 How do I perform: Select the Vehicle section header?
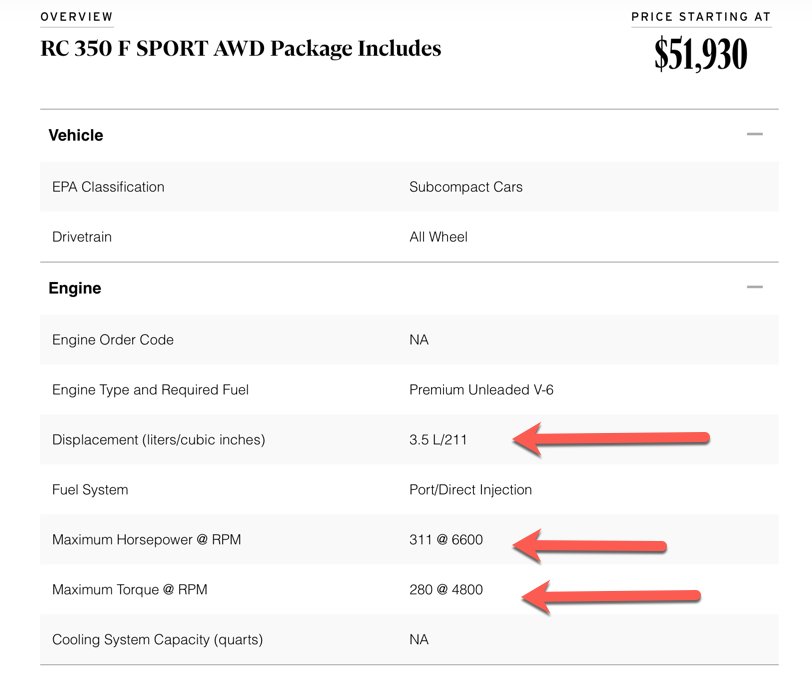tap(76, 135)
